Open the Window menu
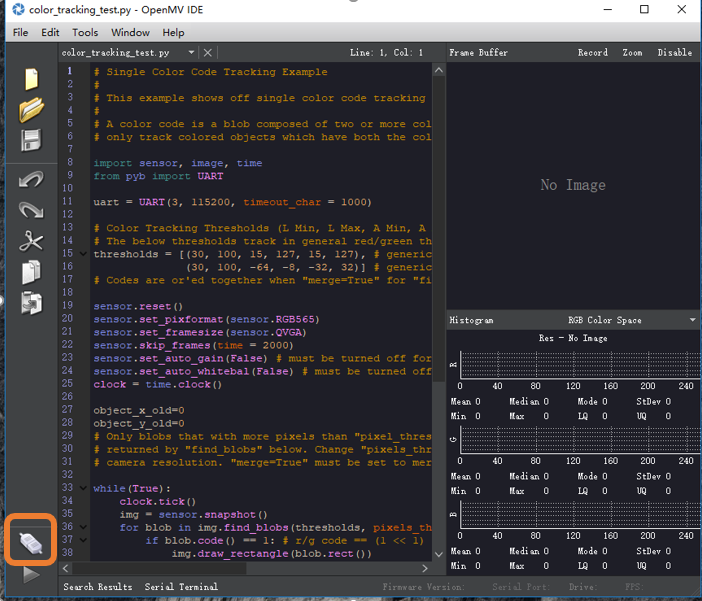Screen dimensions: 702x601 (130, 33)
